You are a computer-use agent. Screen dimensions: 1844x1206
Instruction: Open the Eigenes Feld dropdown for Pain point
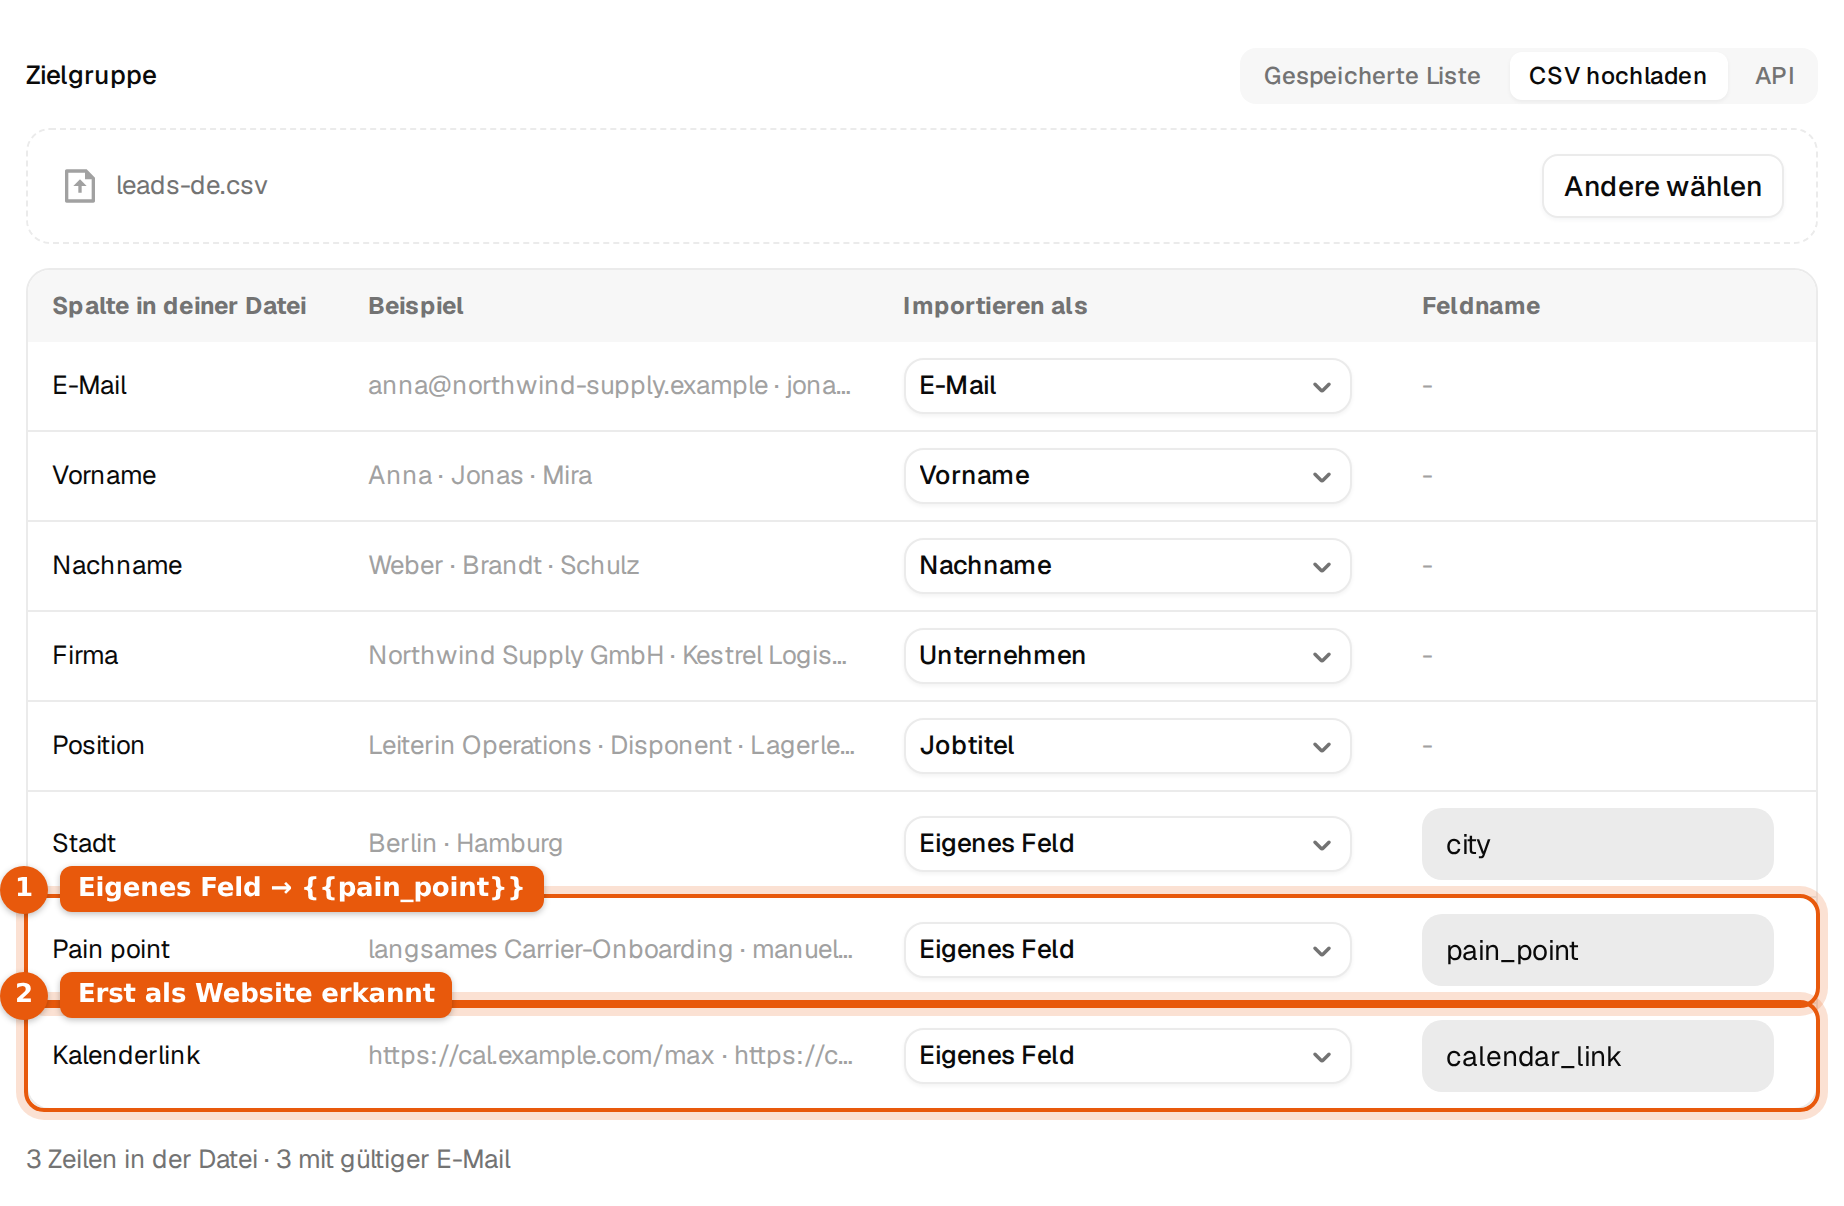point(1127,950)
